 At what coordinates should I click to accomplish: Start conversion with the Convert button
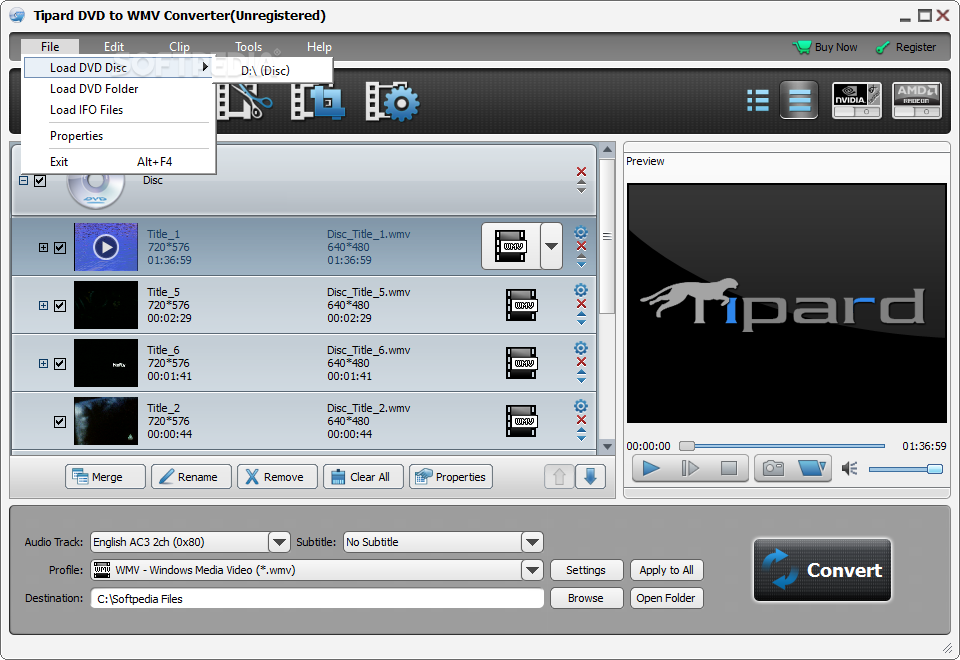click(822, 570)
